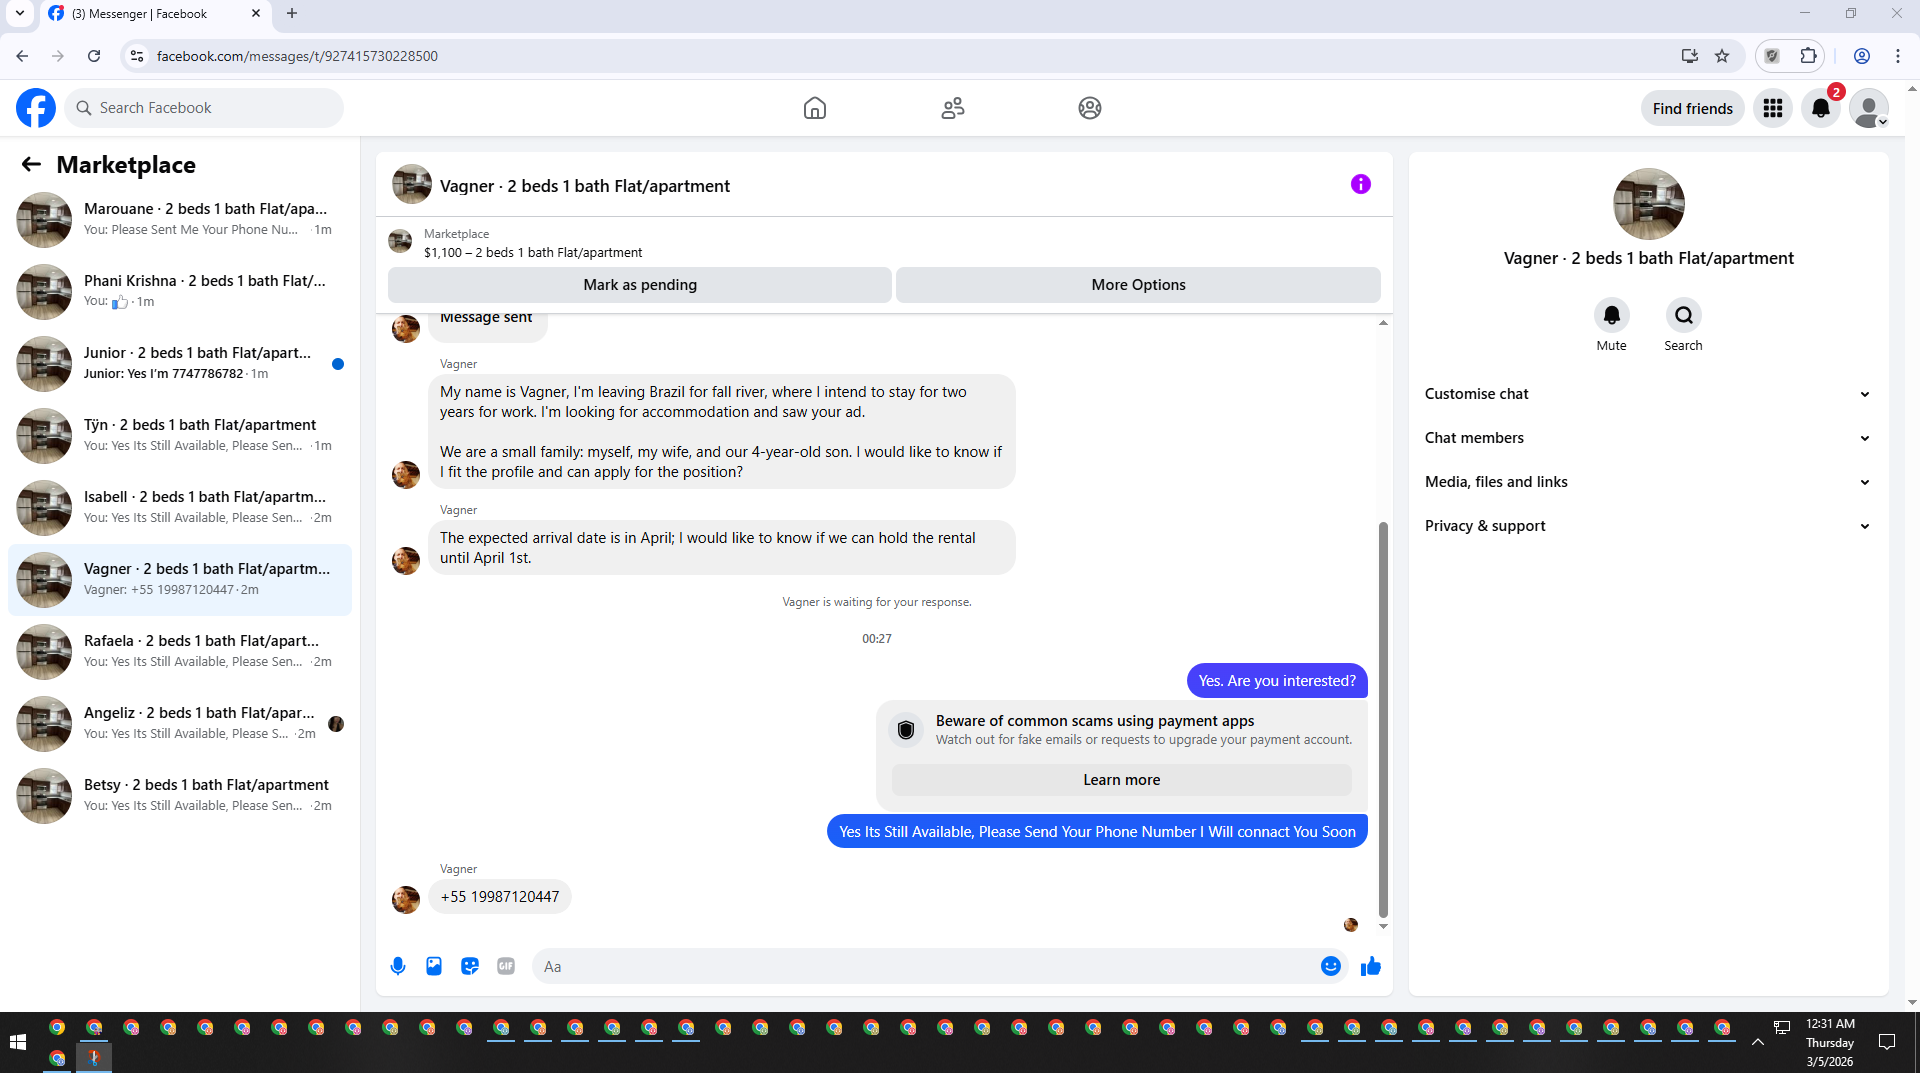Click 'Yes. Are you interested?' message
This screenshot has width=1920, height=1073.
[1277, 681]
